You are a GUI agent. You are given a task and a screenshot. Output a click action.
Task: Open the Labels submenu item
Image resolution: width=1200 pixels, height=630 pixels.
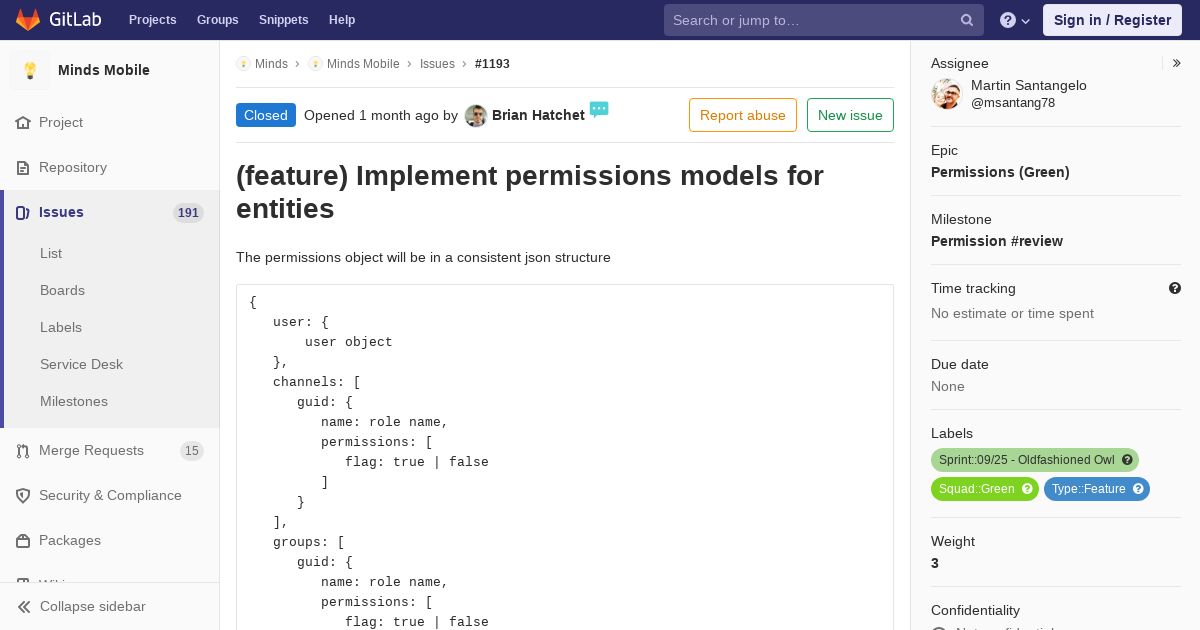61,328
